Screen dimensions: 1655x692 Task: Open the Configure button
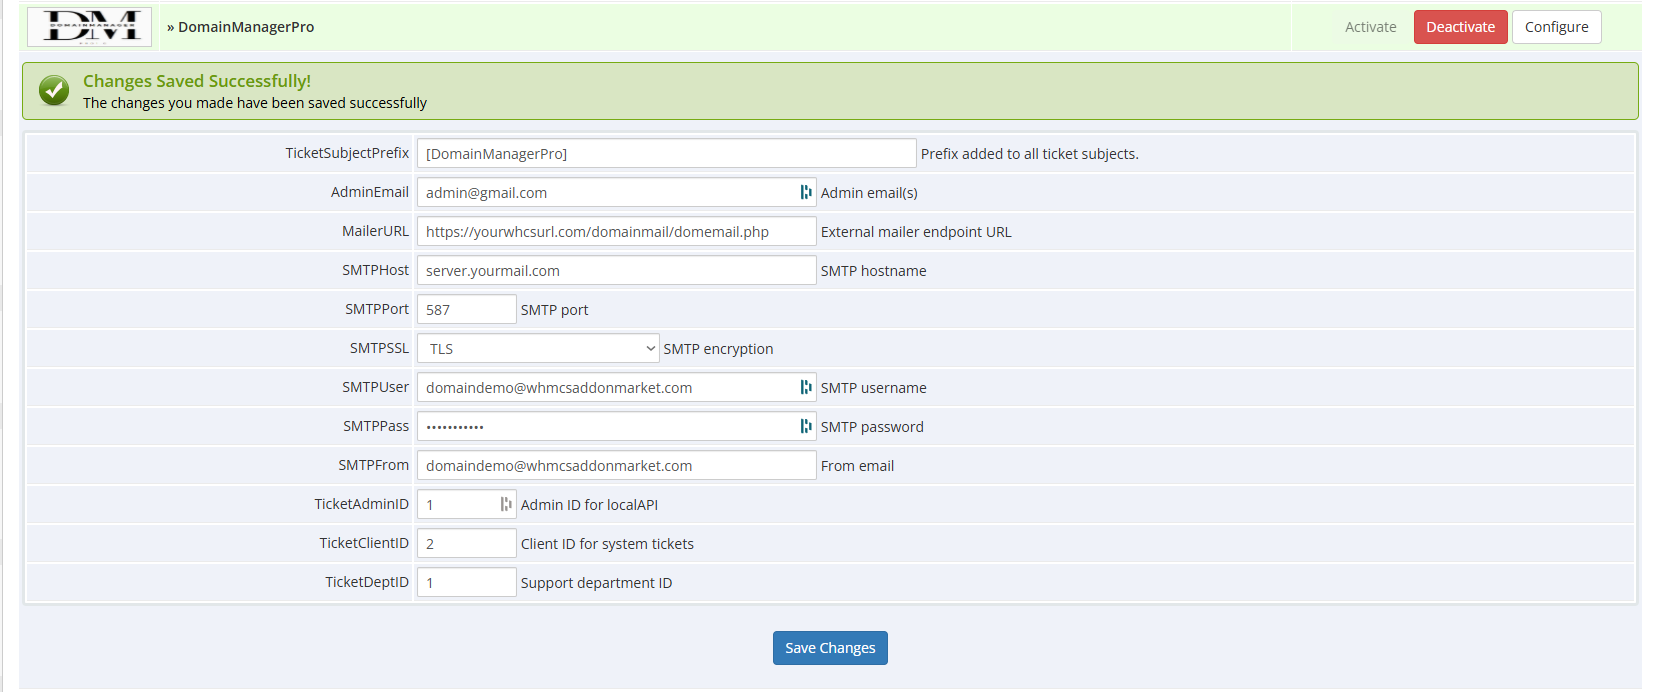pos(1555,27)
